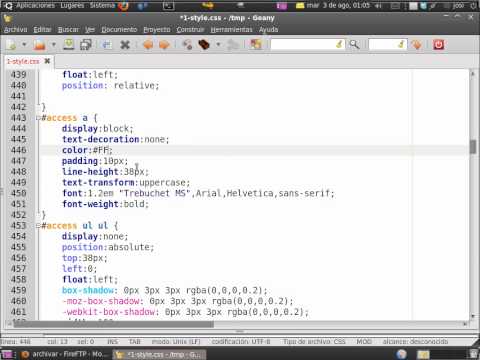Click the power icon in top panel

pyautogui.click(x=473, y=6)
